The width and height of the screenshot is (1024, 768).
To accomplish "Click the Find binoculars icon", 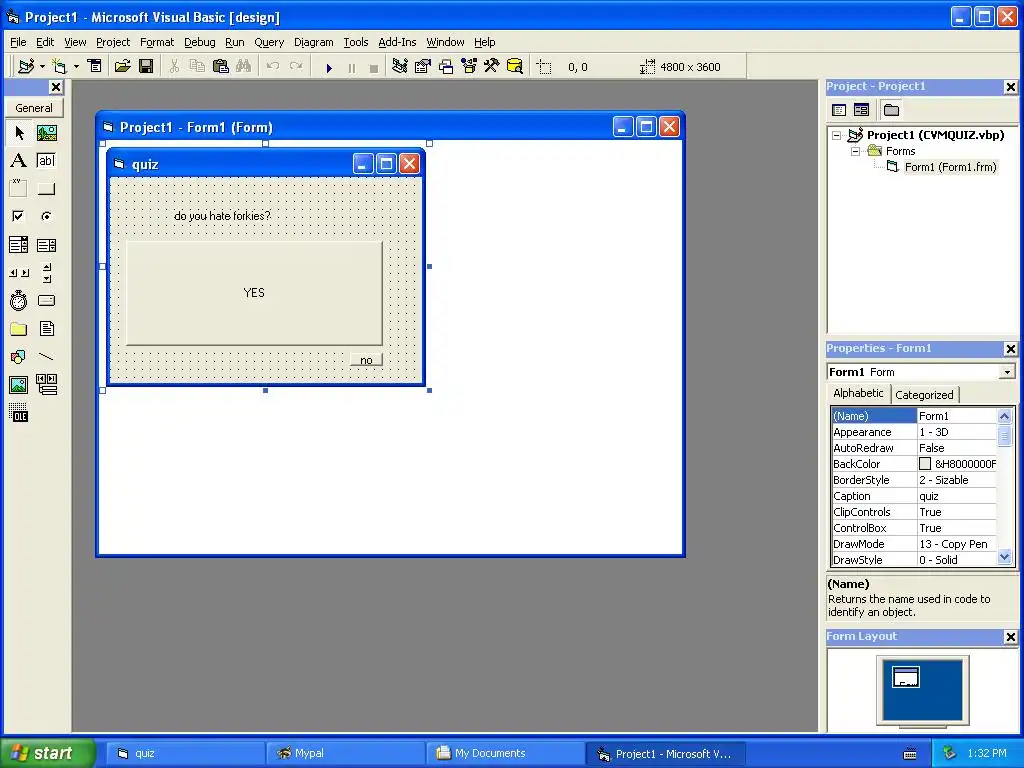I will pos(244,66).
